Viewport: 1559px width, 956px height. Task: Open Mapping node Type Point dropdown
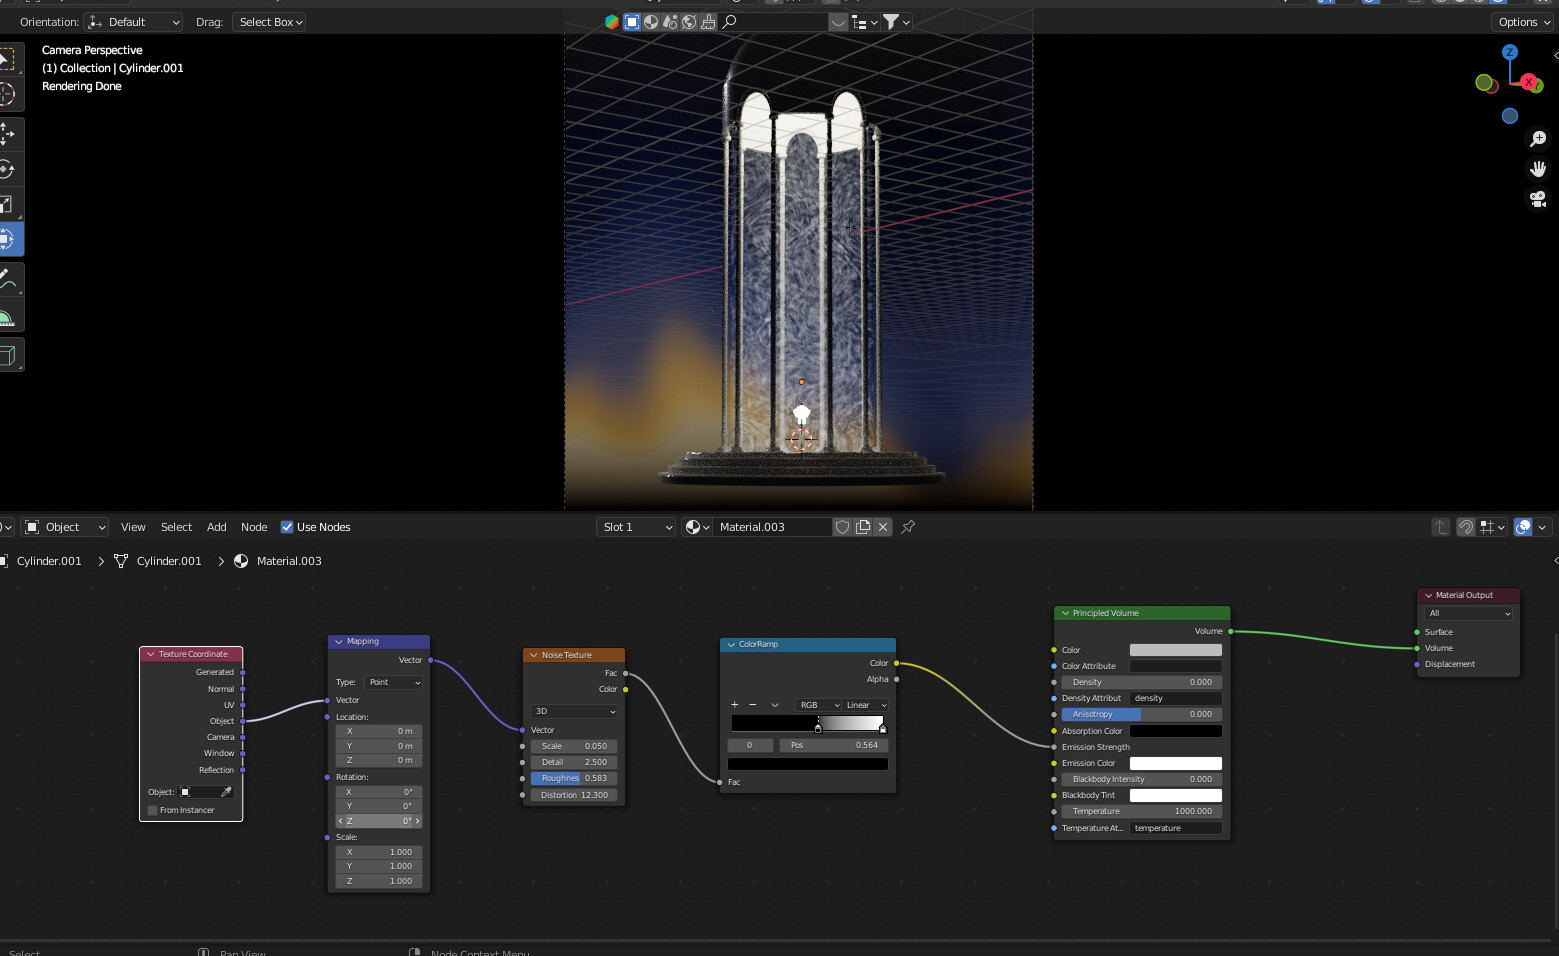click(393, 682)
